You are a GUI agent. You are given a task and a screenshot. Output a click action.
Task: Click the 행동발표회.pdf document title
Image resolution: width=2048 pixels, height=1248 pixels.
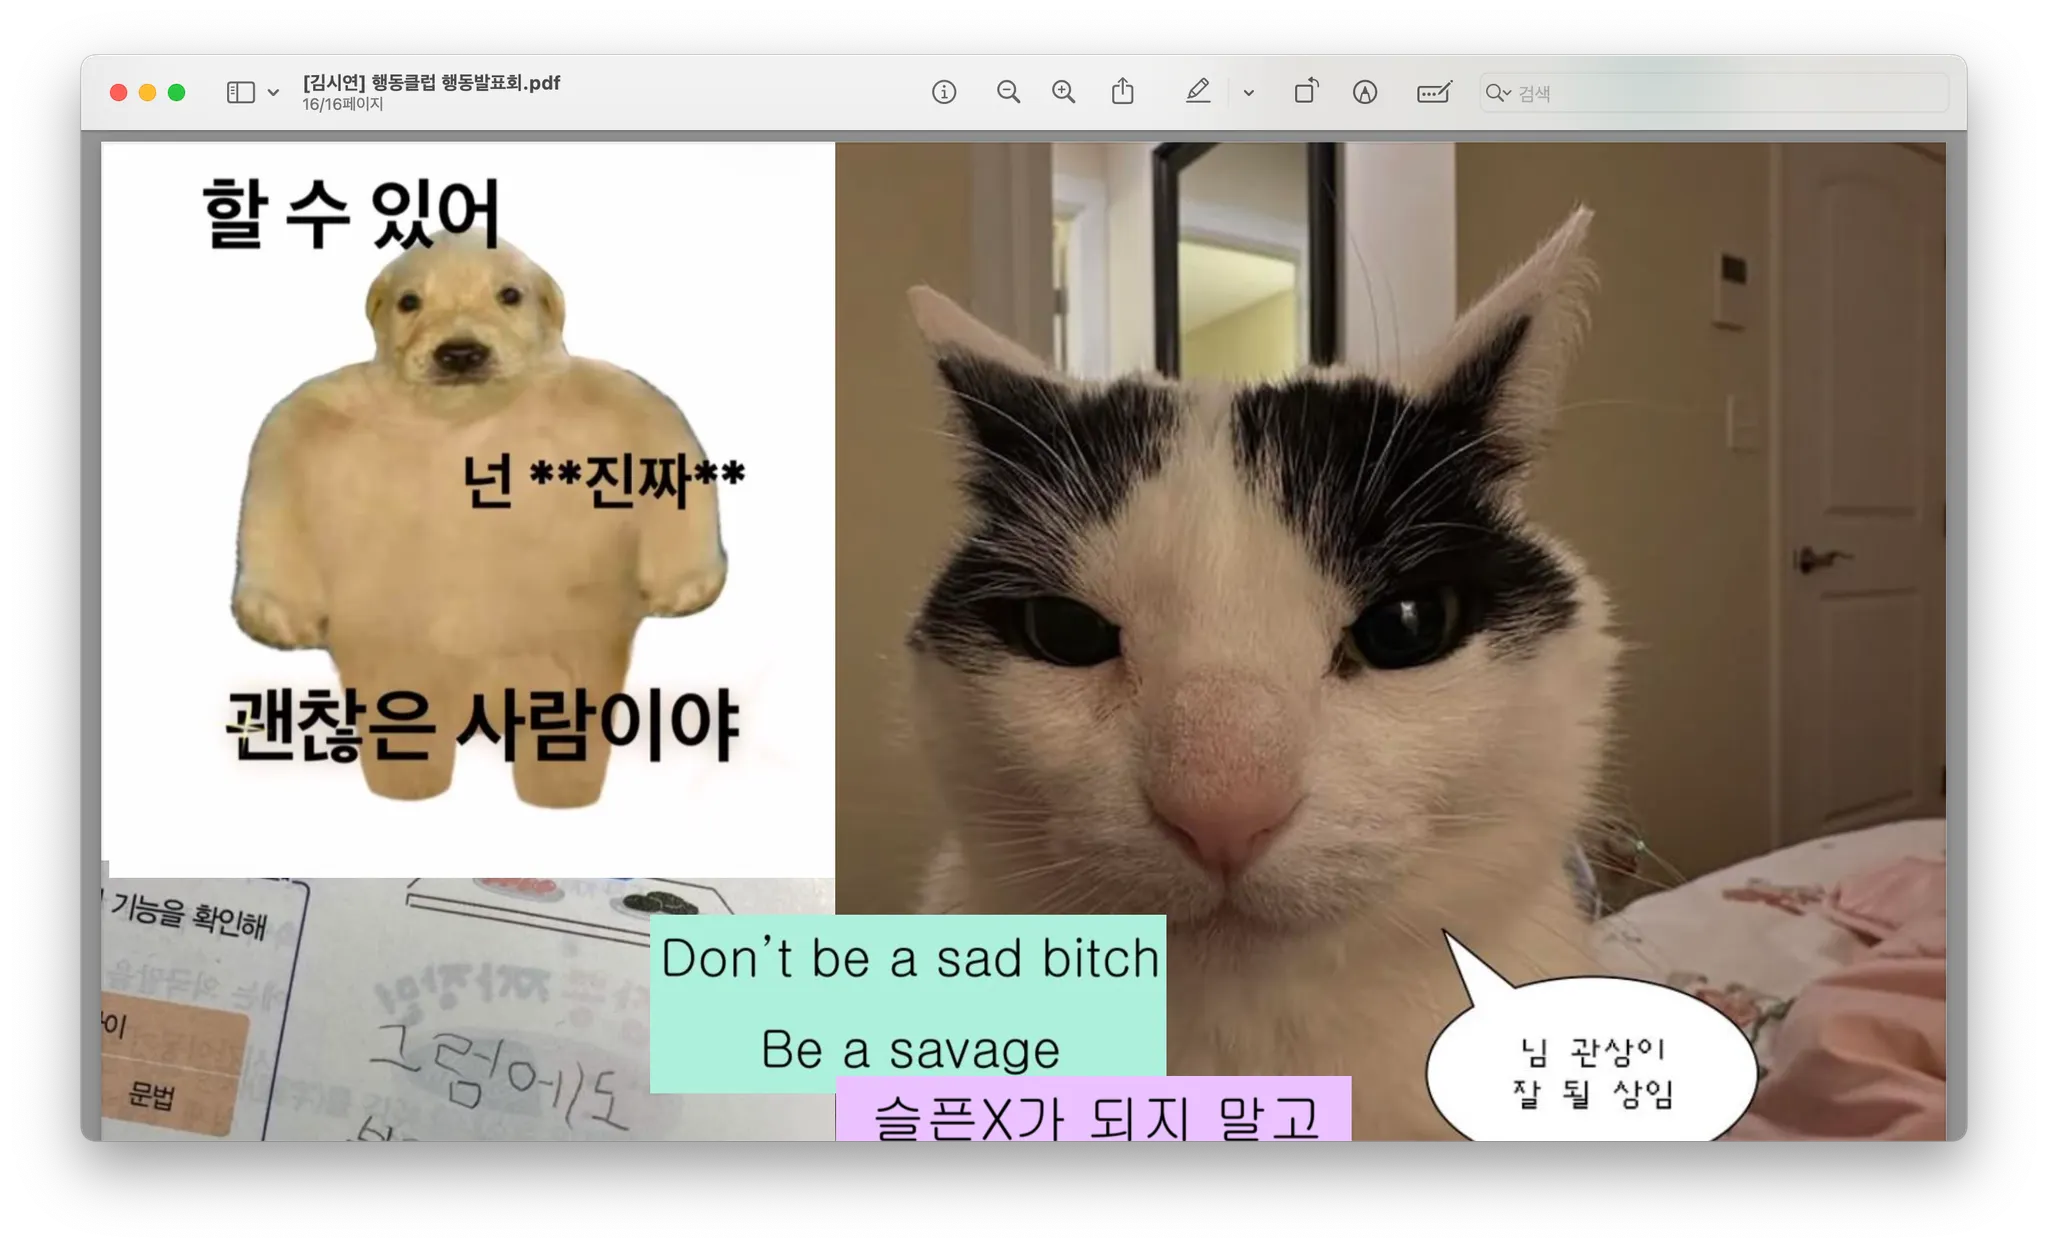(x=431, y=82)
